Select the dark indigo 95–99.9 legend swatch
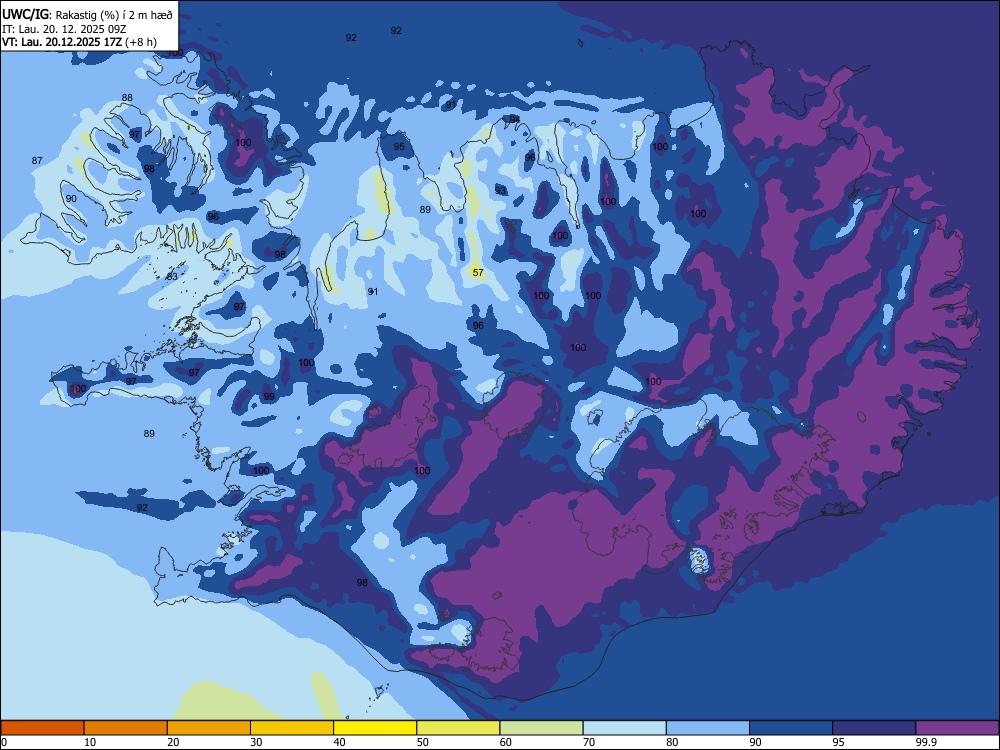This screenshot has height=750, width=1000. pyautogui.click(x=874, y=728)
